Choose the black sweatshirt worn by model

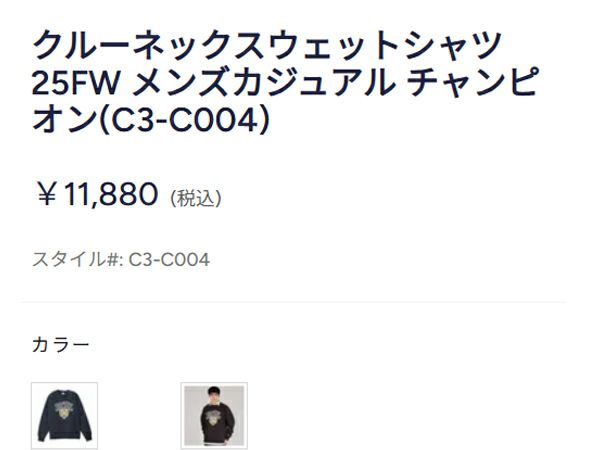[x=214, y=416]
